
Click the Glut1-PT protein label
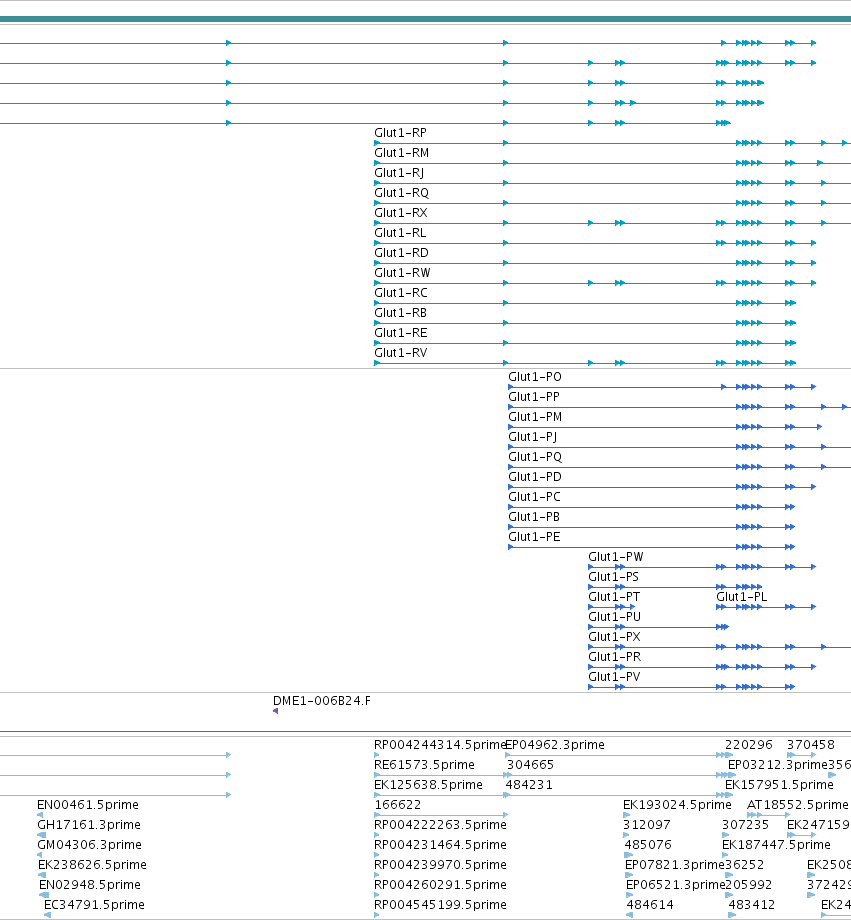pyautogui.click(x=614, y=596)
